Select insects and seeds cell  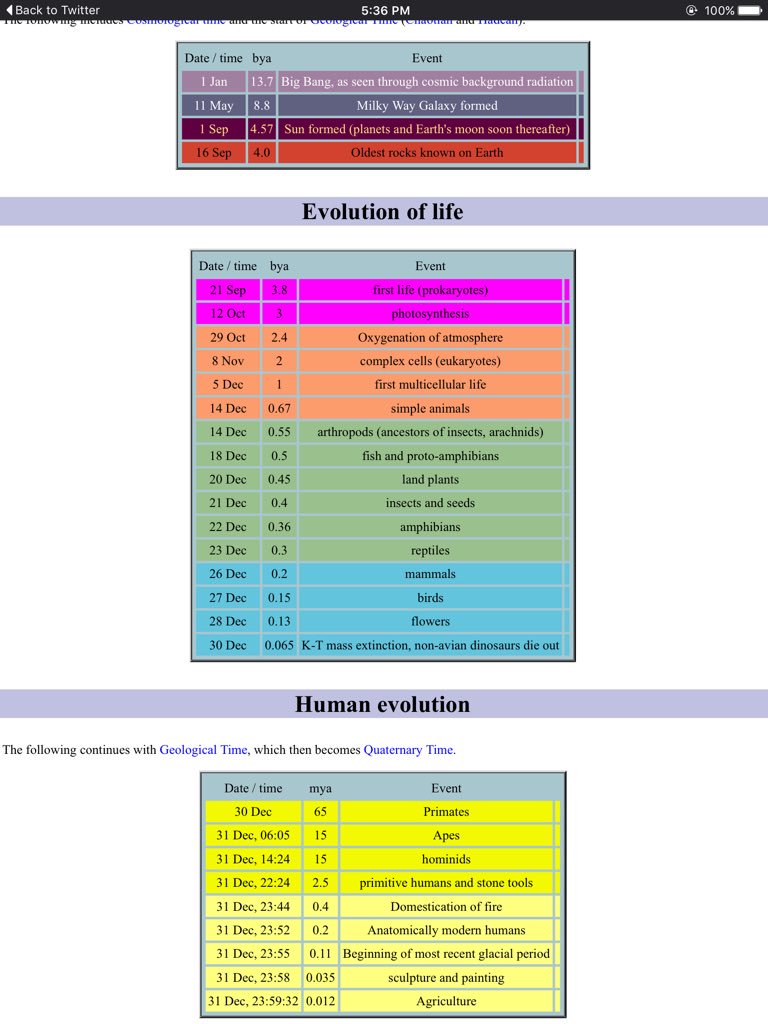pyautogui.click(x=430, y=503)
